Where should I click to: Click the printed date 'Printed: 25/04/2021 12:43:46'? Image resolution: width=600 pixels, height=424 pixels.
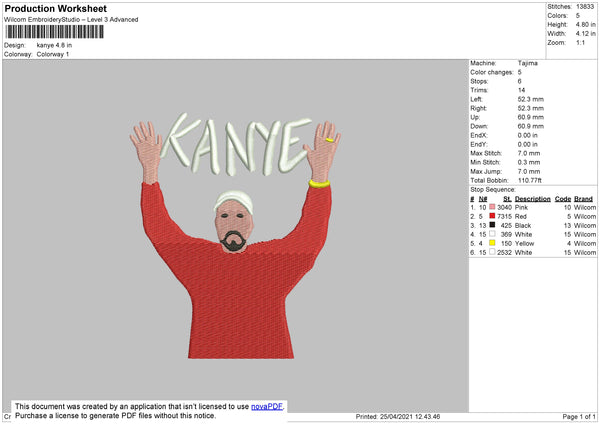(x=398, y=416)
